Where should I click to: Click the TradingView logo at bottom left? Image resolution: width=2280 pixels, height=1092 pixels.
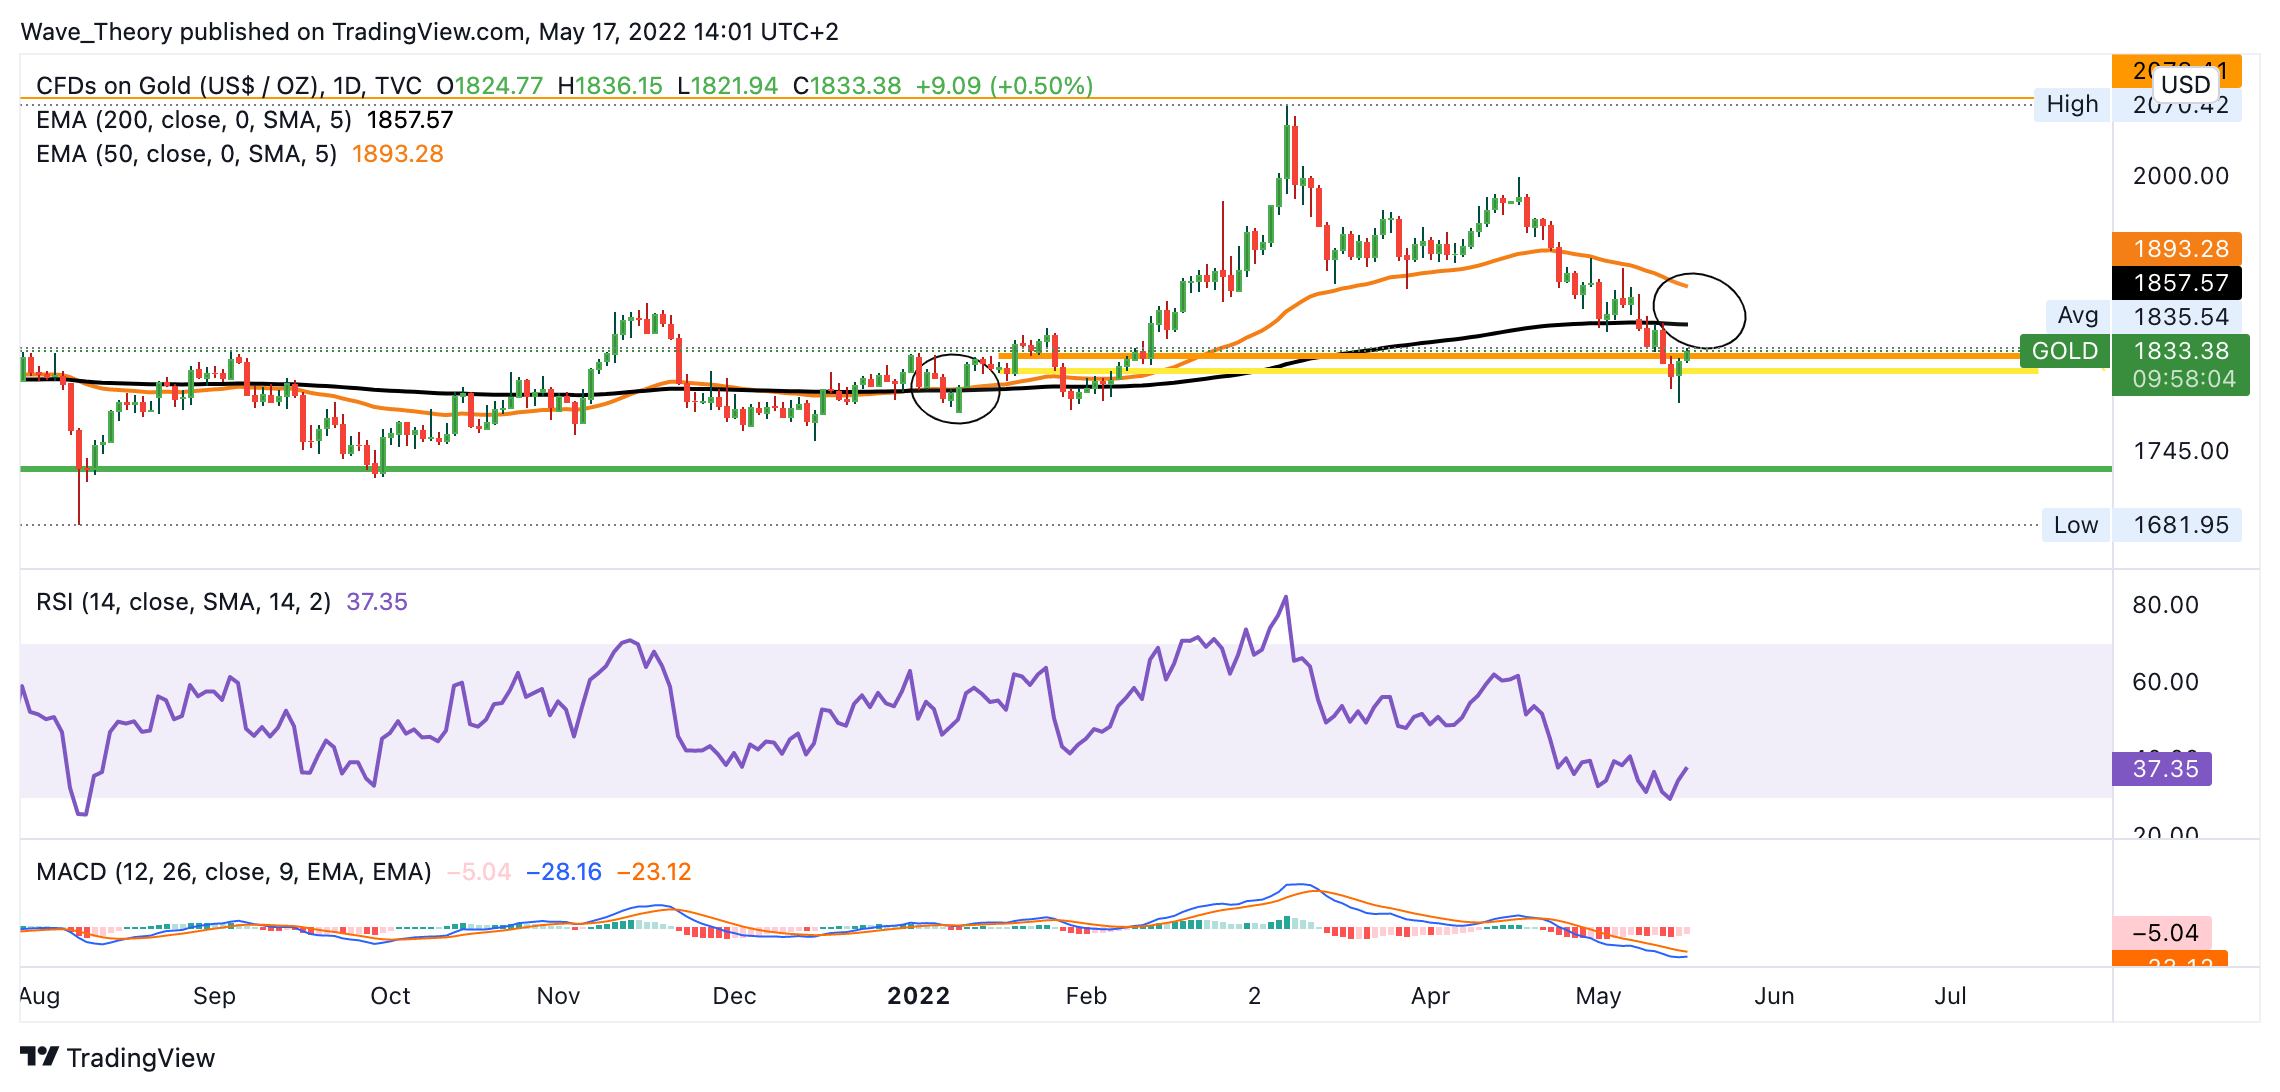117,1057
